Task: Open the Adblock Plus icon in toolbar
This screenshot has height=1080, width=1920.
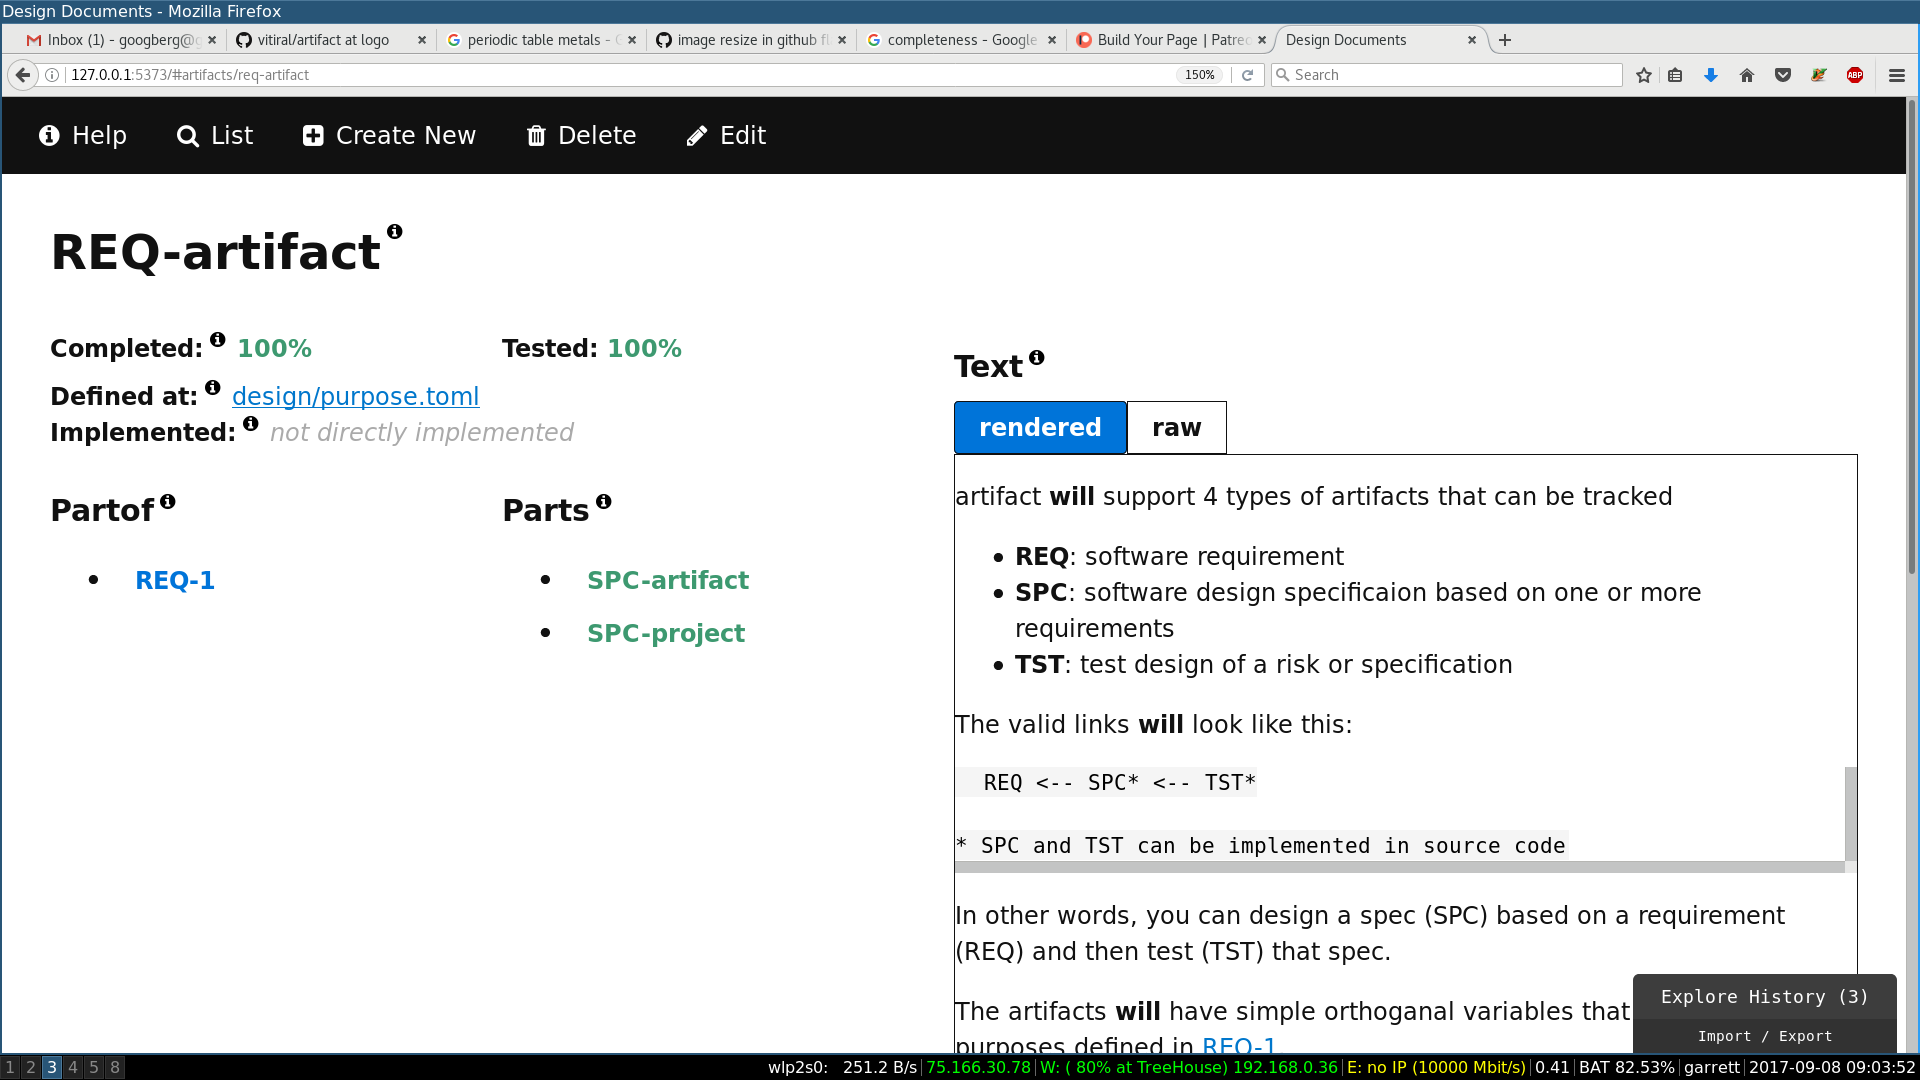Action: pyautogui.click(x=1855, y=75)
